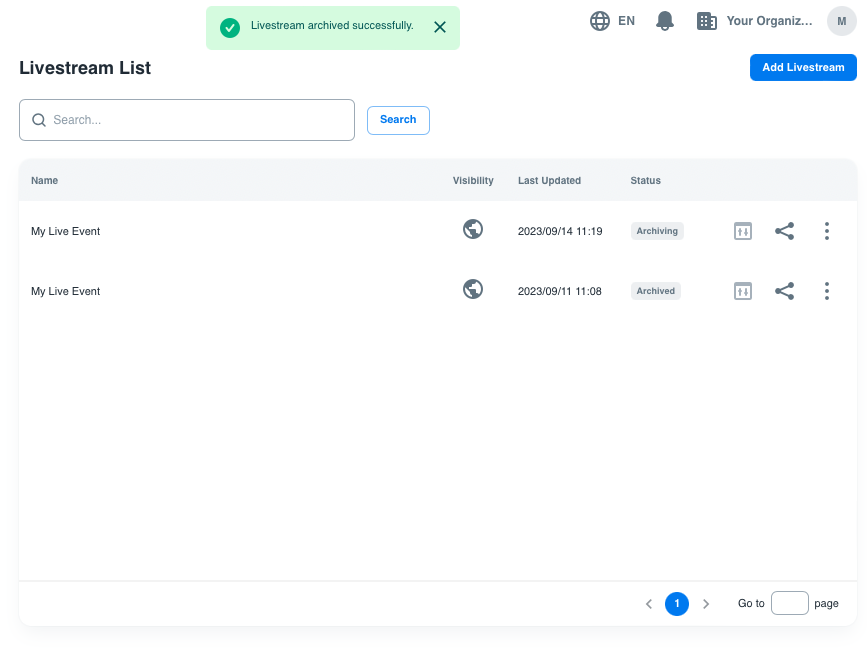Open control panel icon for Archived livestream
Screen dimensions: 867x648
tap(742, 292)
